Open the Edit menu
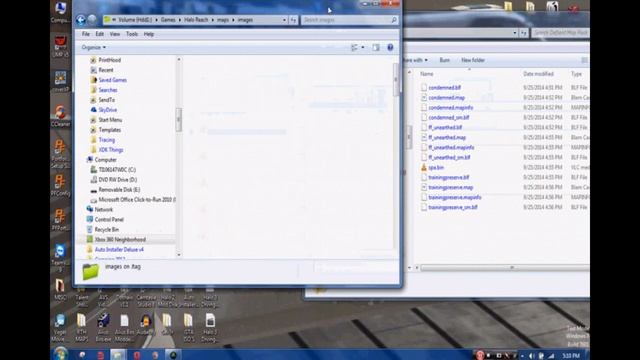The height and width of the screenshot is (360, 640). tap(100, 34)
